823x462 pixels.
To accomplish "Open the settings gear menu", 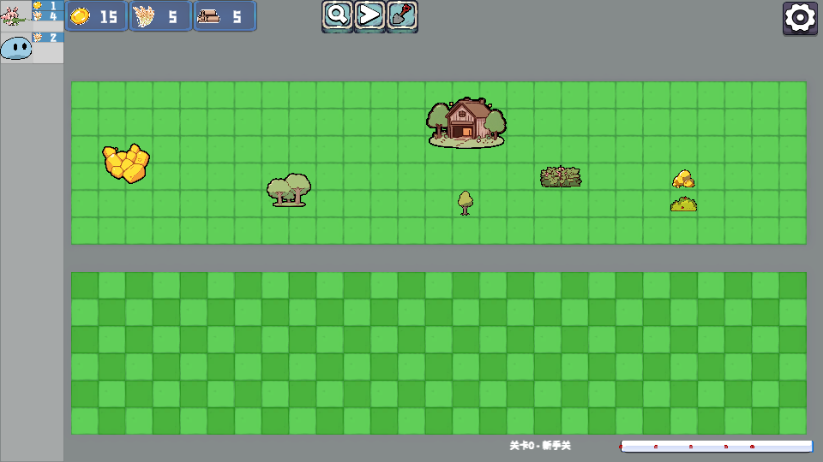I will coord(800,18).
